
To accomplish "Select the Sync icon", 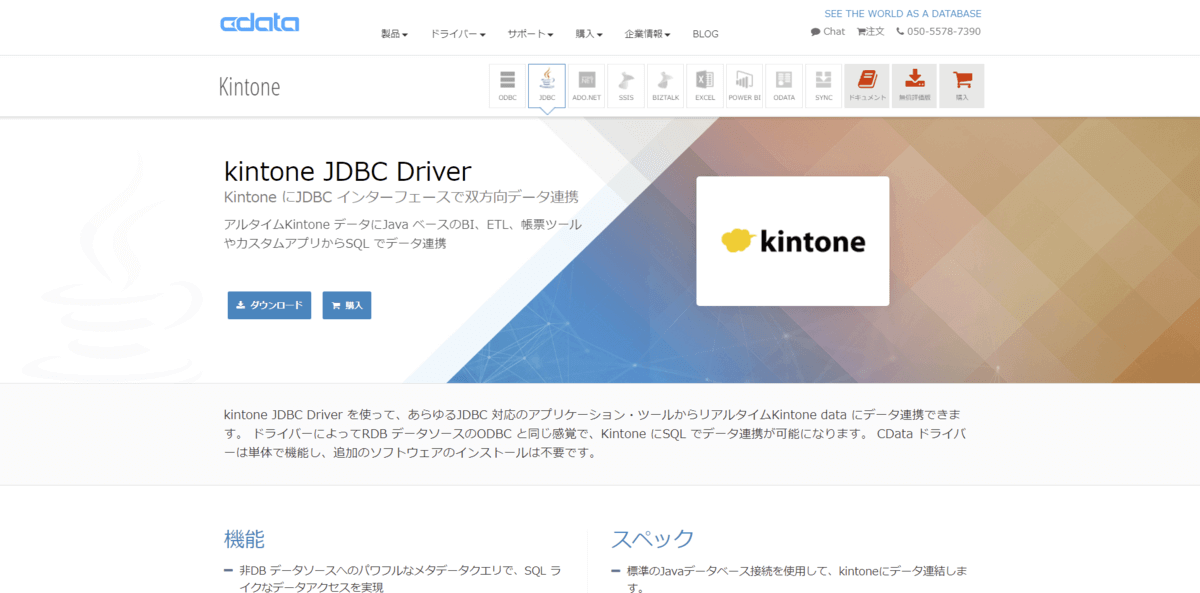I will click(823, 86).
